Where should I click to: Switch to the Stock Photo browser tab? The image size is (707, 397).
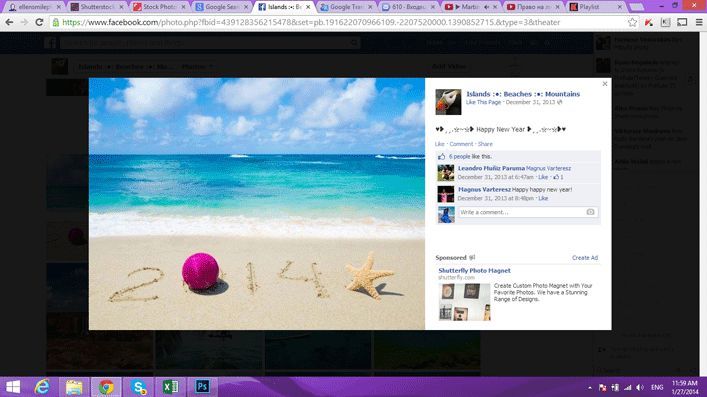click(x=159, y=7)
